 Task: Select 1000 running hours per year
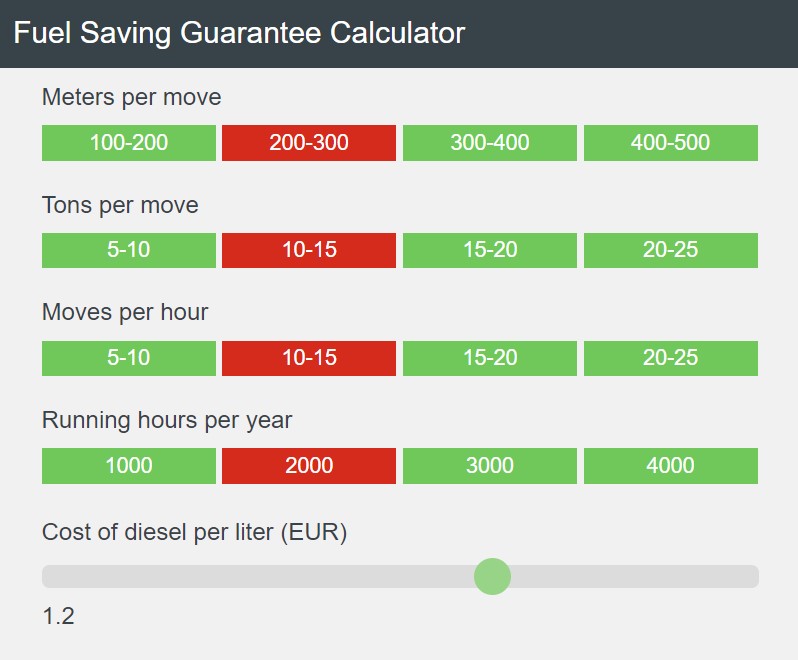click(129, 466)
